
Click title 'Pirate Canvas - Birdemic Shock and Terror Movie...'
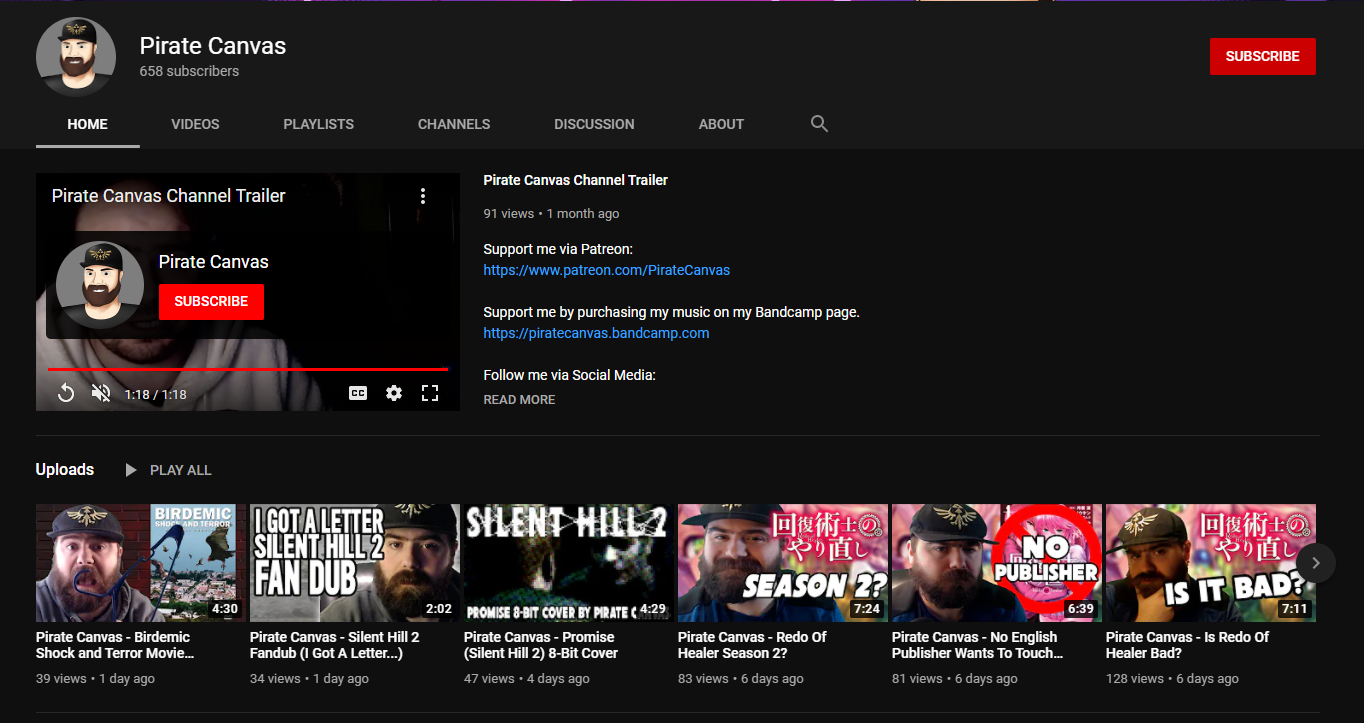coord(115,645)
